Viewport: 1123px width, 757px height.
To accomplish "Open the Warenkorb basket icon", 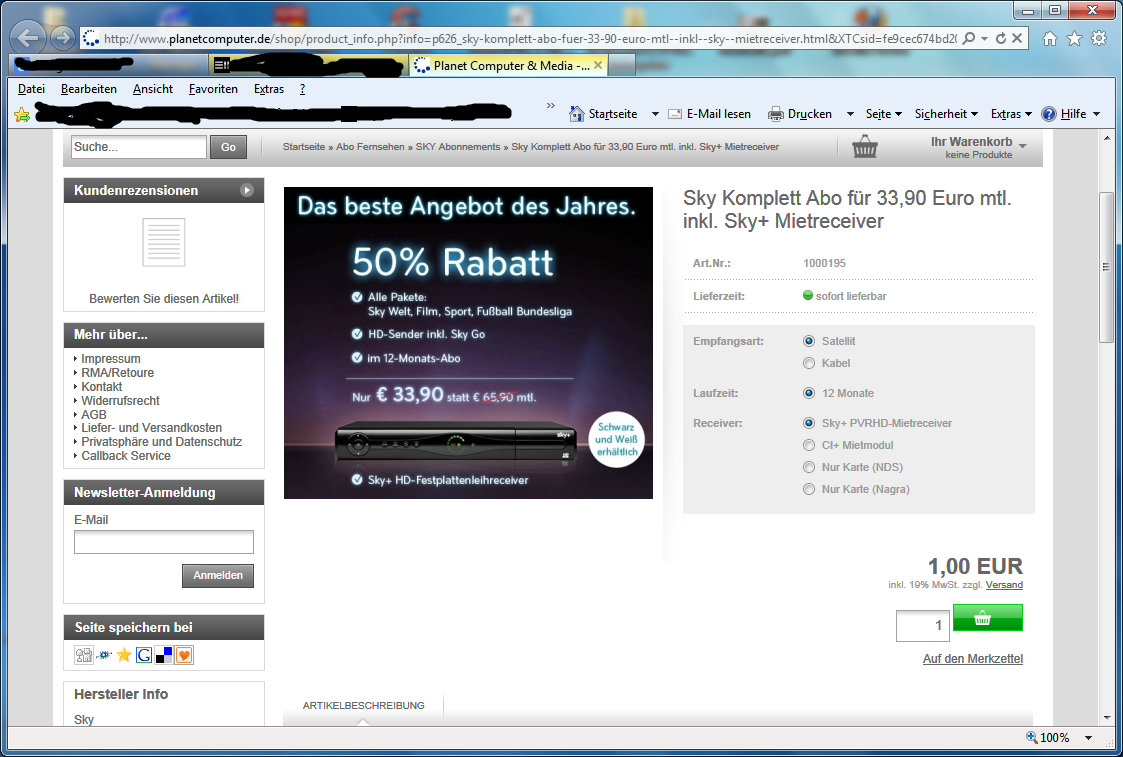I will [x=864, y=146].
